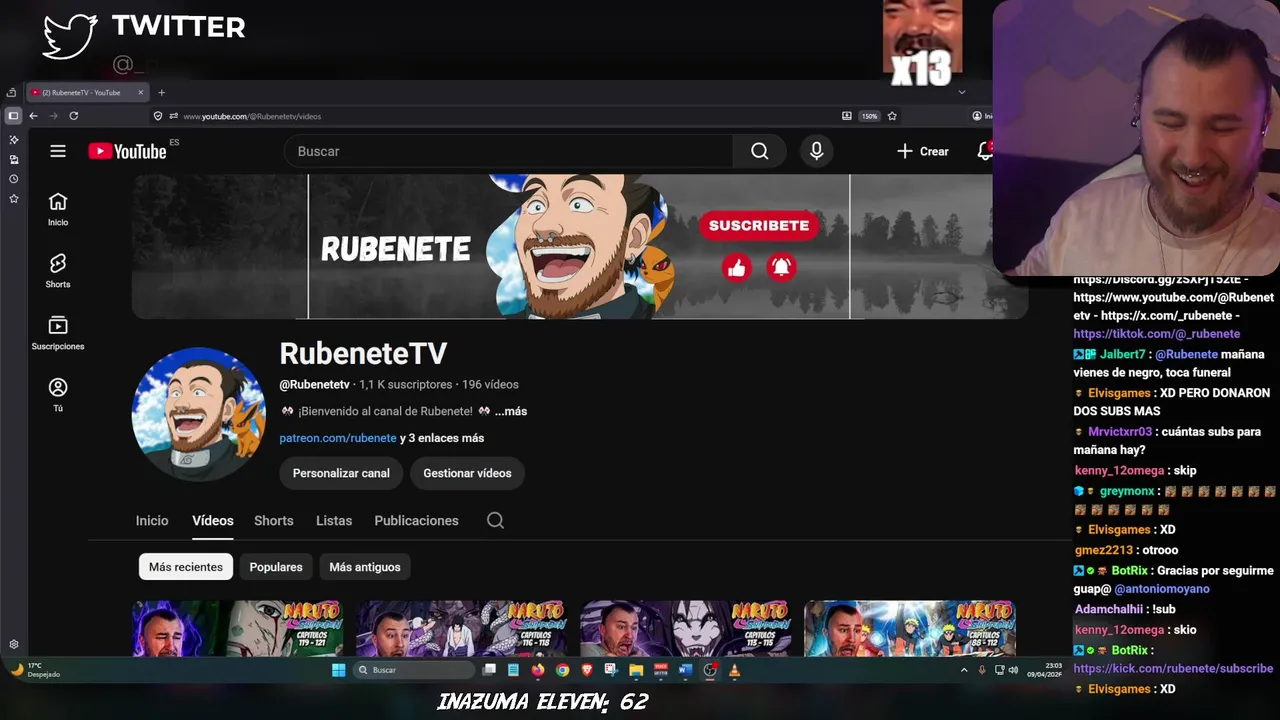Switch to the Shorts channel tab
The image size is (1280, 720).
(x=274, y=520)
